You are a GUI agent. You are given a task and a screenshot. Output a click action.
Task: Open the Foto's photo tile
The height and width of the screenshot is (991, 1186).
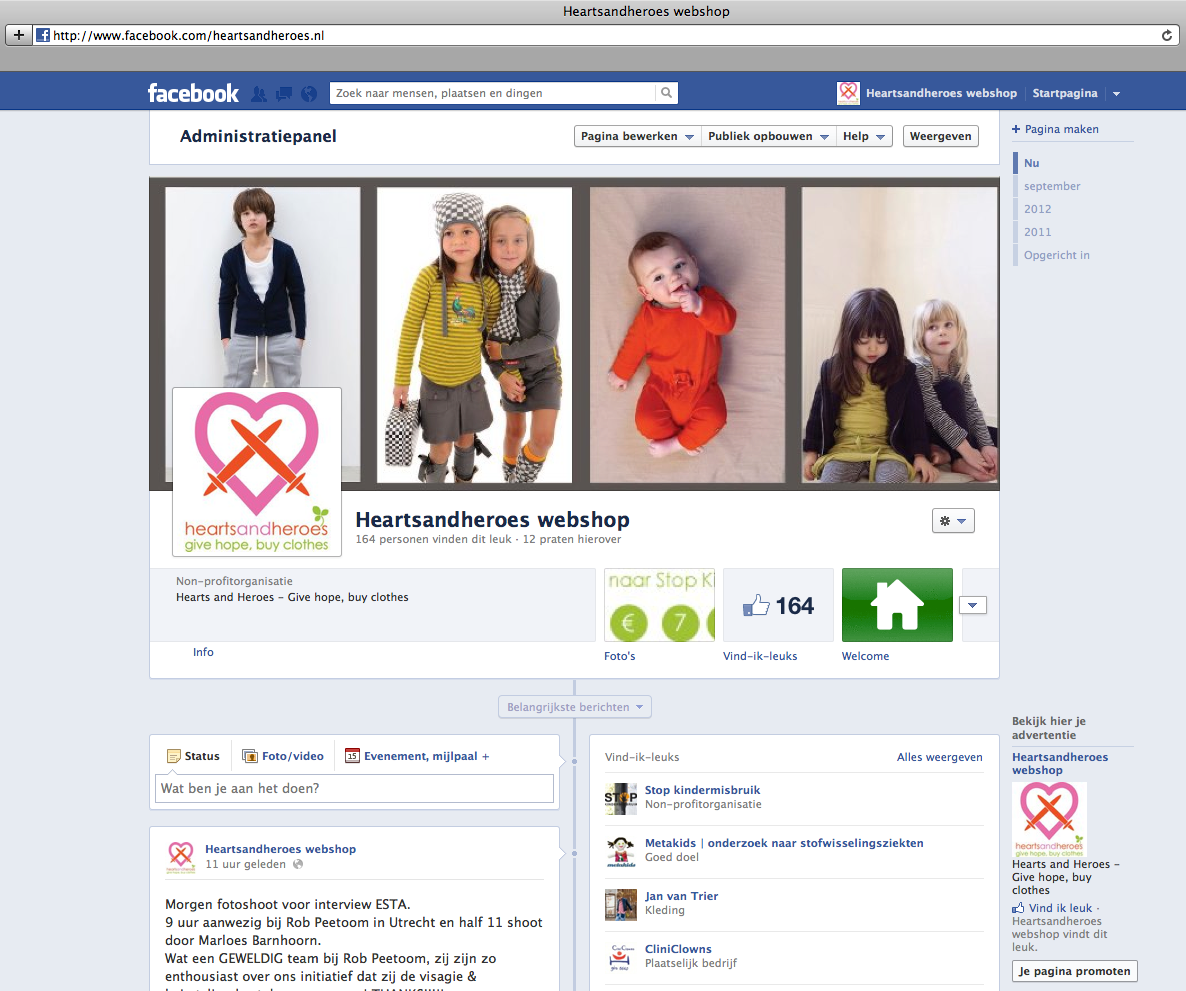pyautogui.click(x=660, y=605)
